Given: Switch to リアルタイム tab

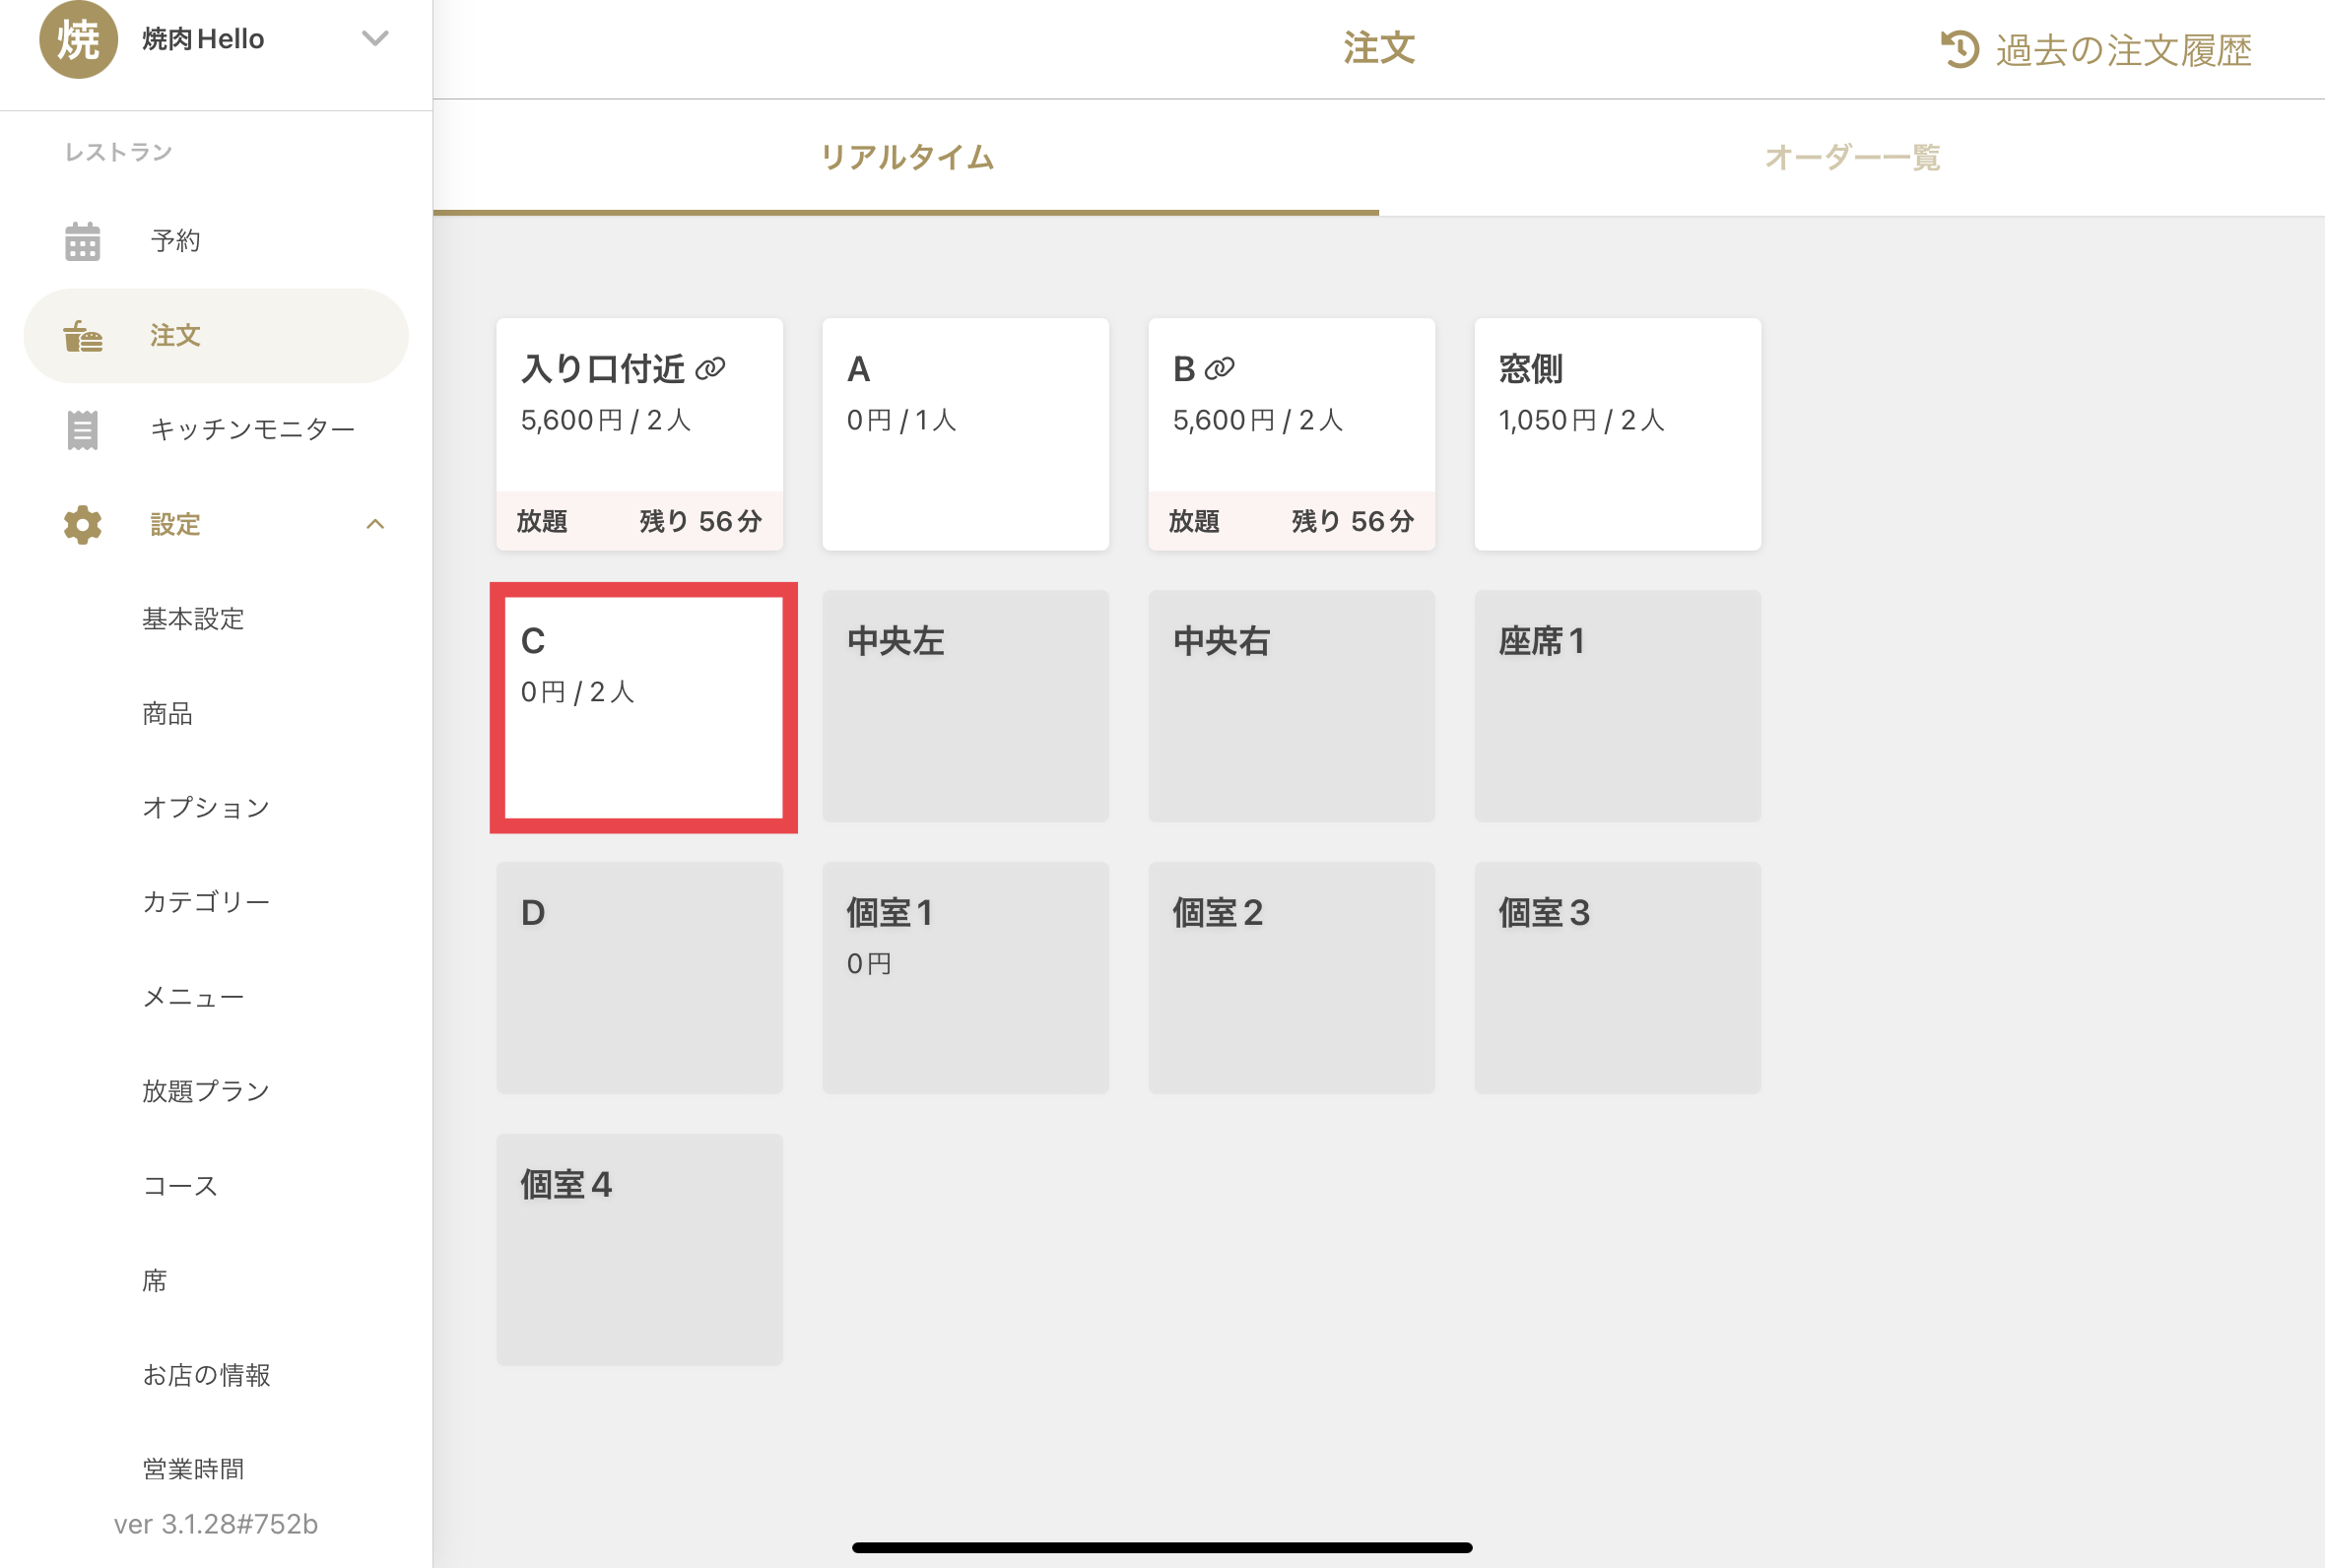Looking at the screenshot, I should 906,157.
